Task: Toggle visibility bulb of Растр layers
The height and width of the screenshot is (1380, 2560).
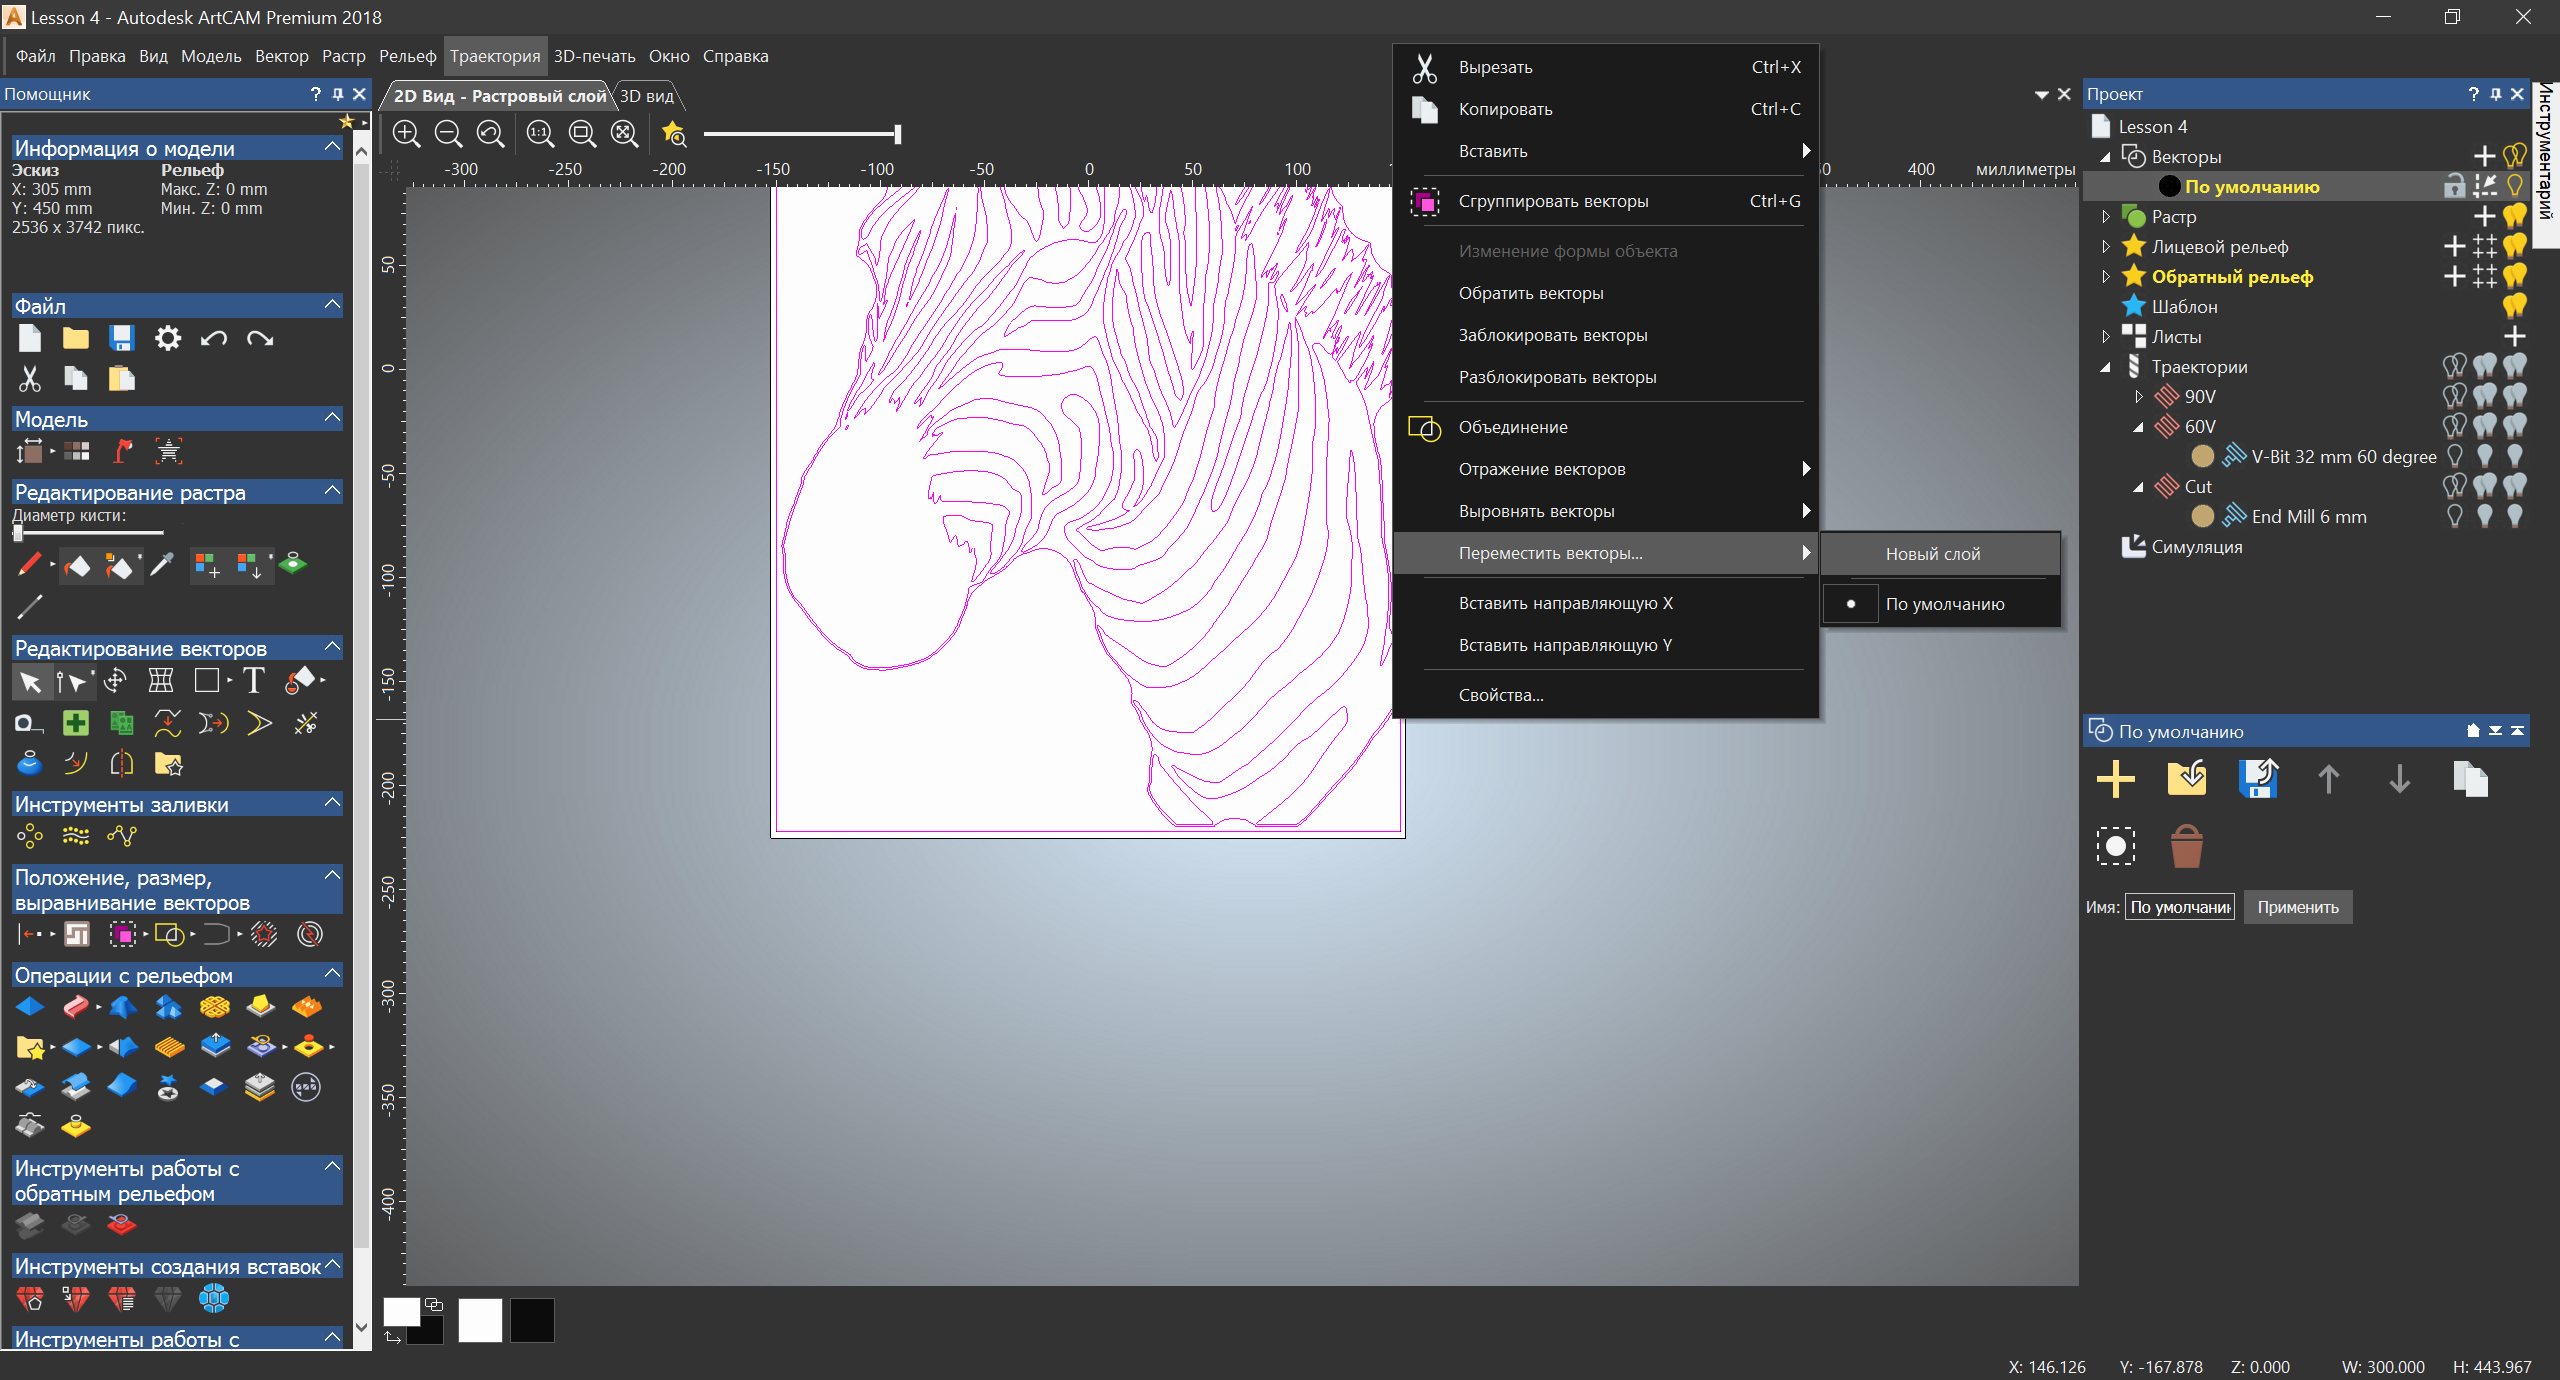Action: [2515, 216]
